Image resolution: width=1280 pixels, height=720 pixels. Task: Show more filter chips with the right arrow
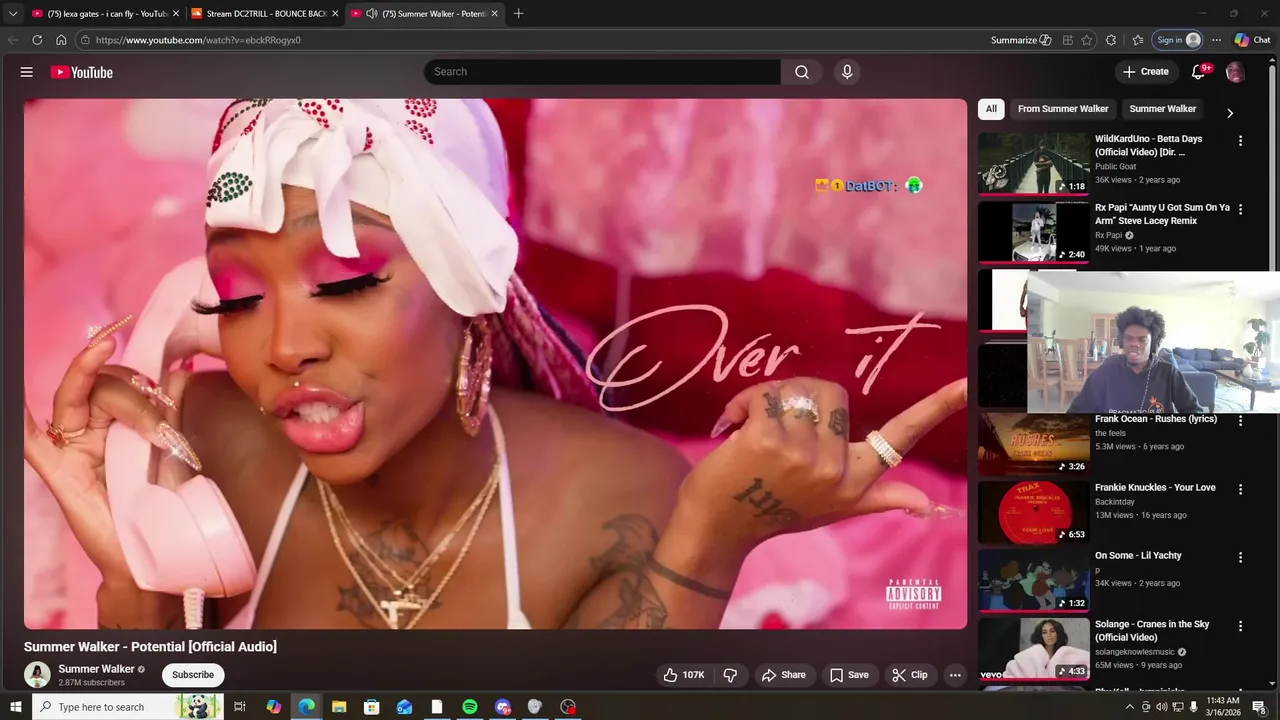pos(1230,113)
